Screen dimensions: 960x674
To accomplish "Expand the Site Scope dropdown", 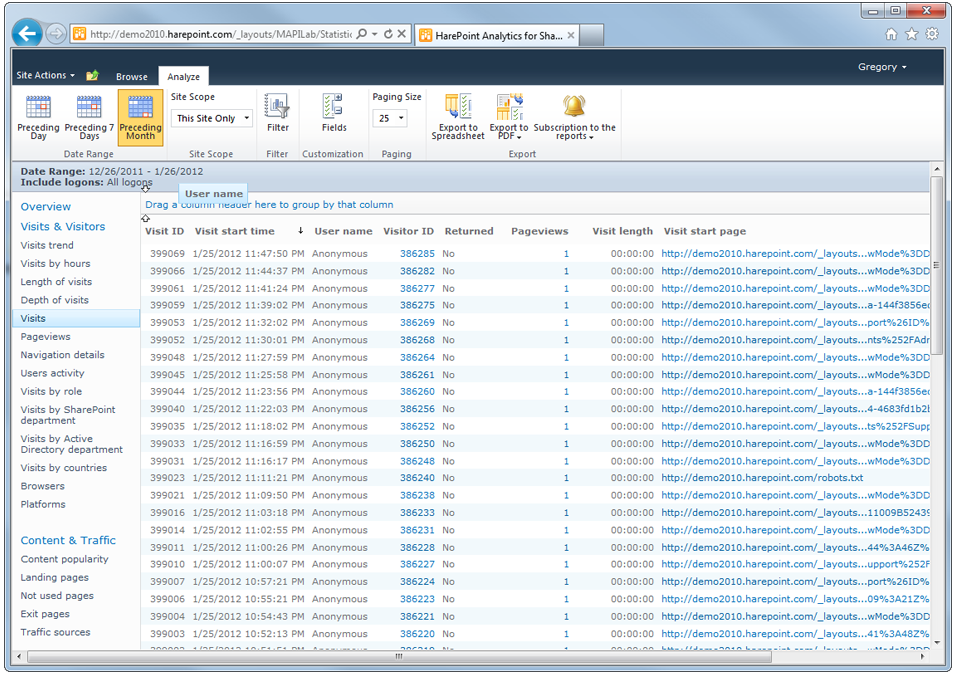I will point(212,118).
